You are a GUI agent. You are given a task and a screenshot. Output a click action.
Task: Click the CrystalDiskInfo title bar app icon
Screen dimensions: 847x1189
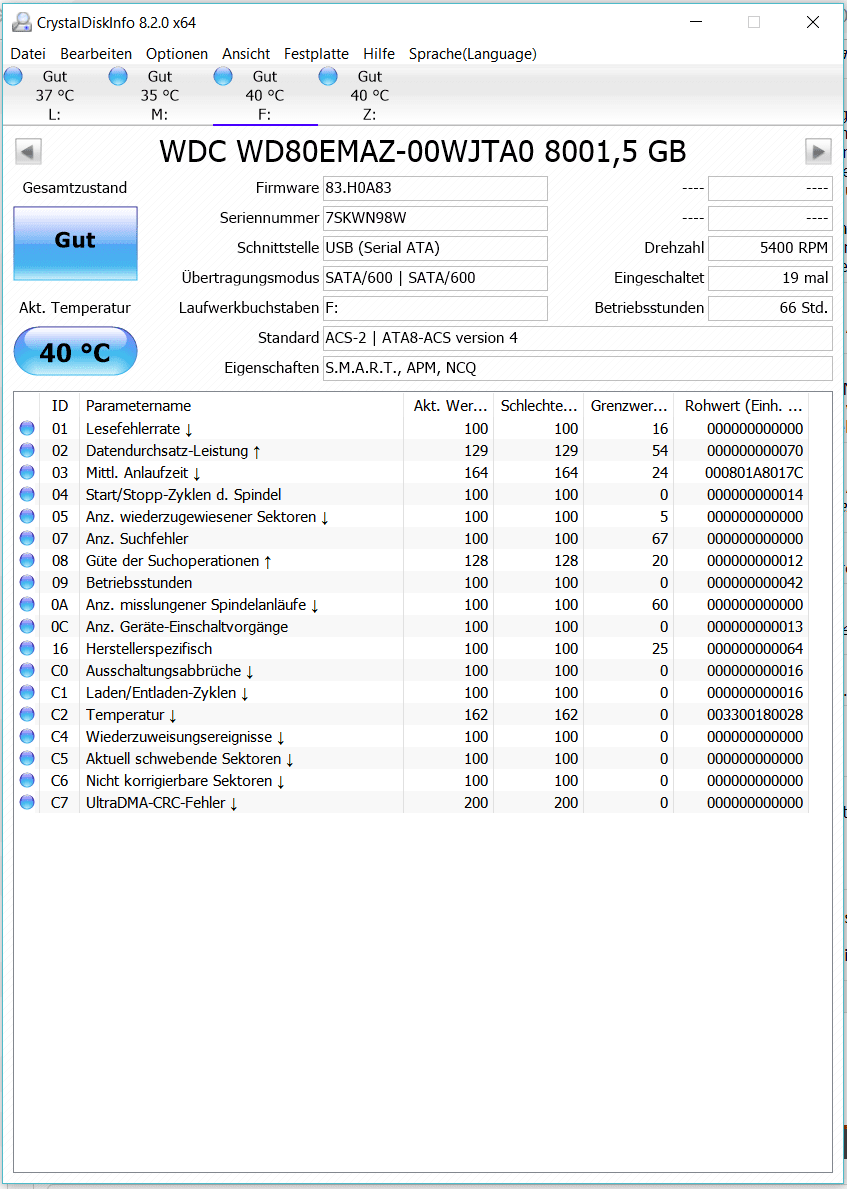[22, 22]
